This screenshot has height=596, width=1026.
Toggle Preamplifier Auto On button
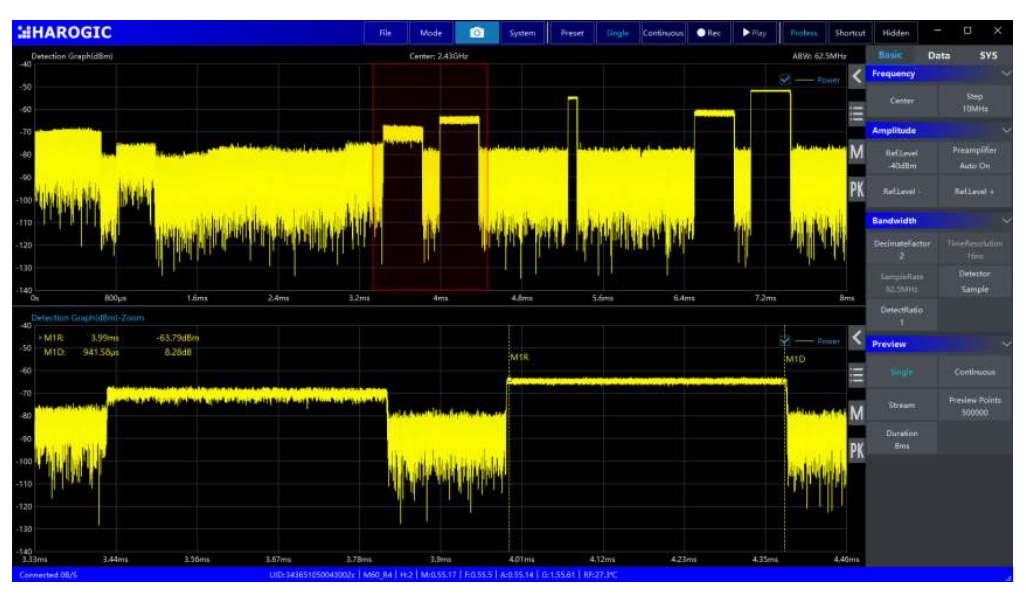(x=975, y=158)
